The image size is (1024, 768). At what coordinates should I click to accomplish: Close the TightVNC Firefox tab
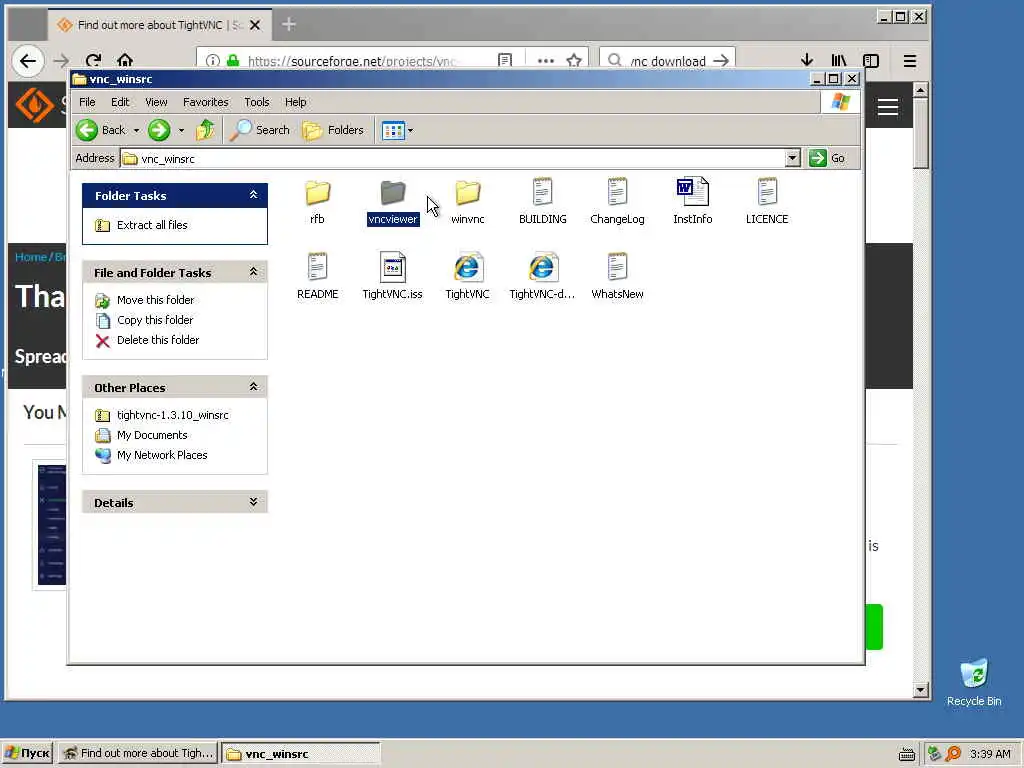click(x=255, y=25)
